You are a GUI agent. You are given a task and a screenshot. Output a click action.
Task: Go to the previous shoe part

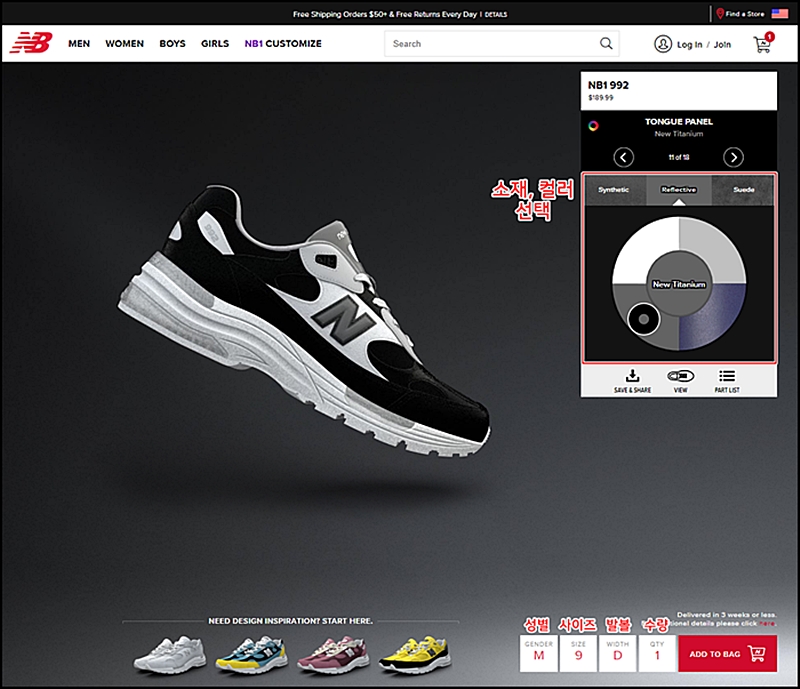click(x=623, y=157)
